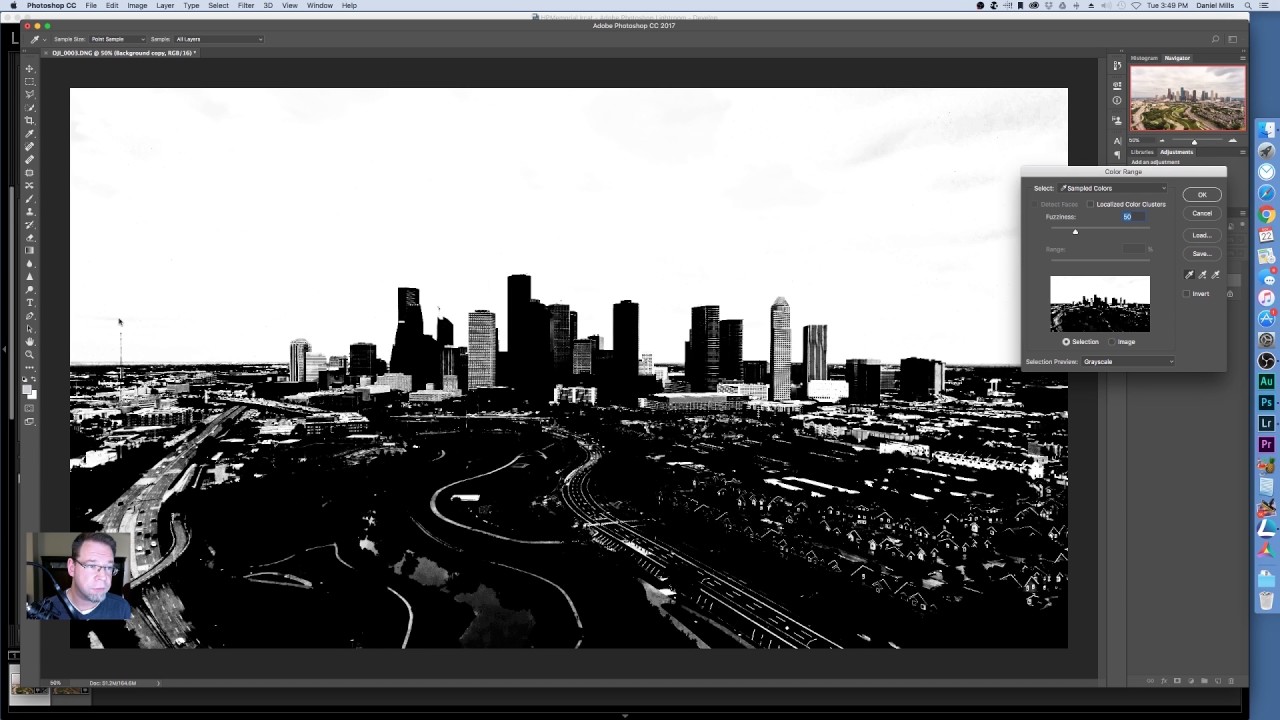Click Cancel in Color Range dialog
Viewport: 1280px width, 720px height.
pyautogui.click(x=1202, y=213)
